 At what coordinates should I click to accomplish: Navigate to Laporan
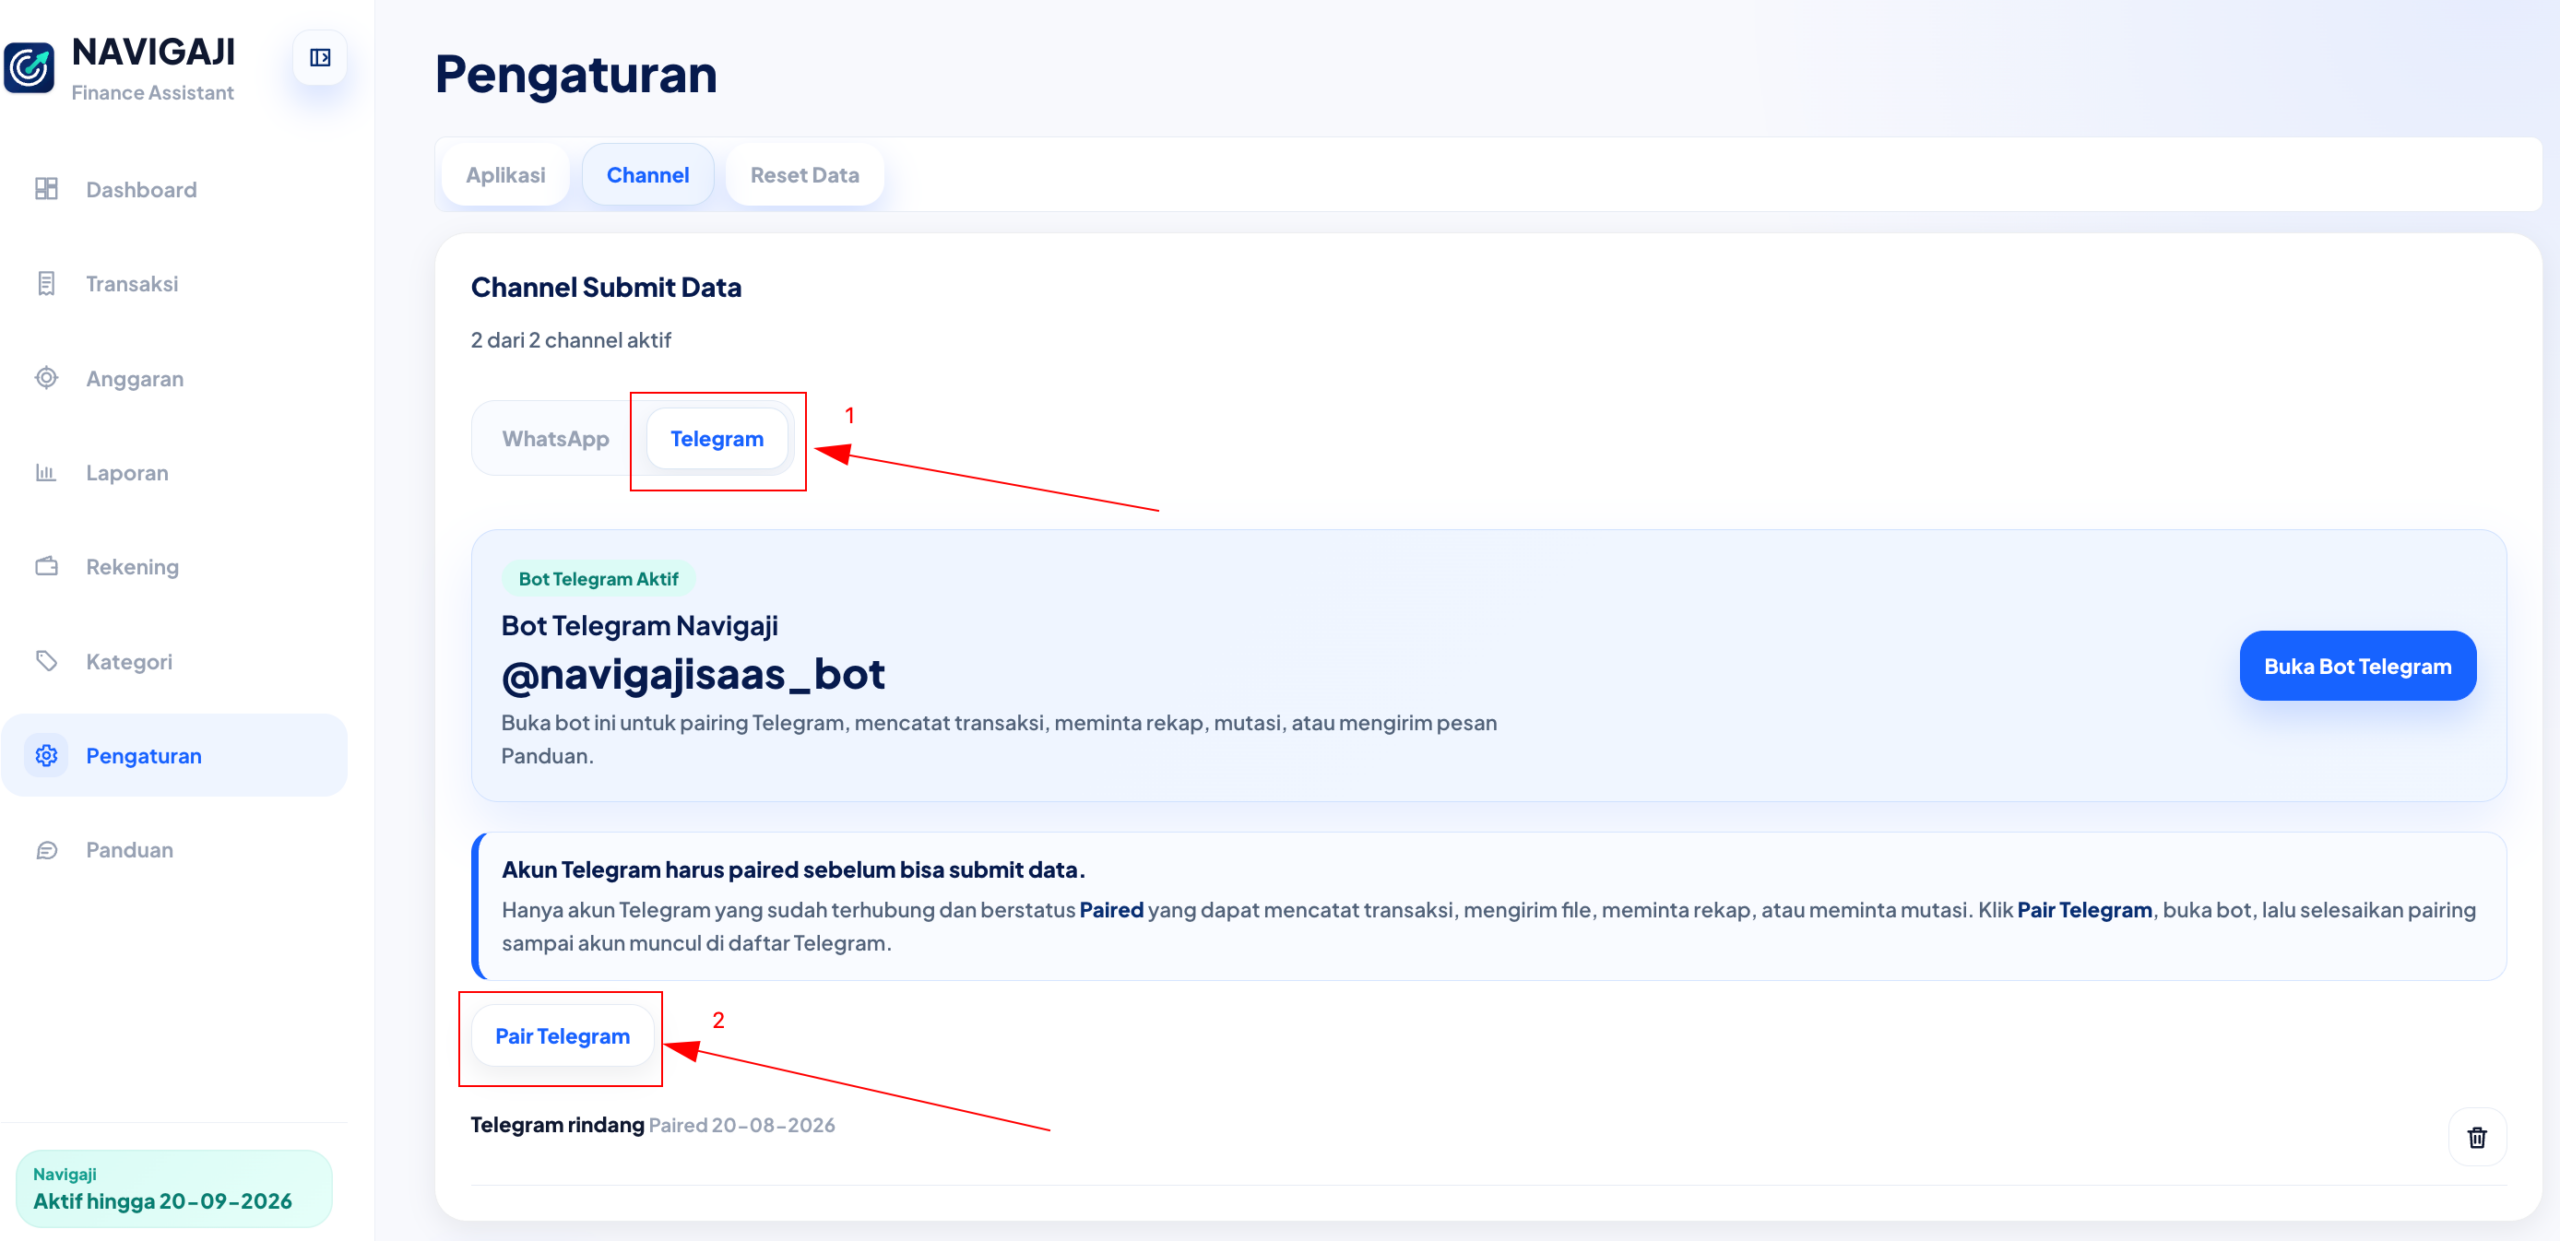pos(174,472)
